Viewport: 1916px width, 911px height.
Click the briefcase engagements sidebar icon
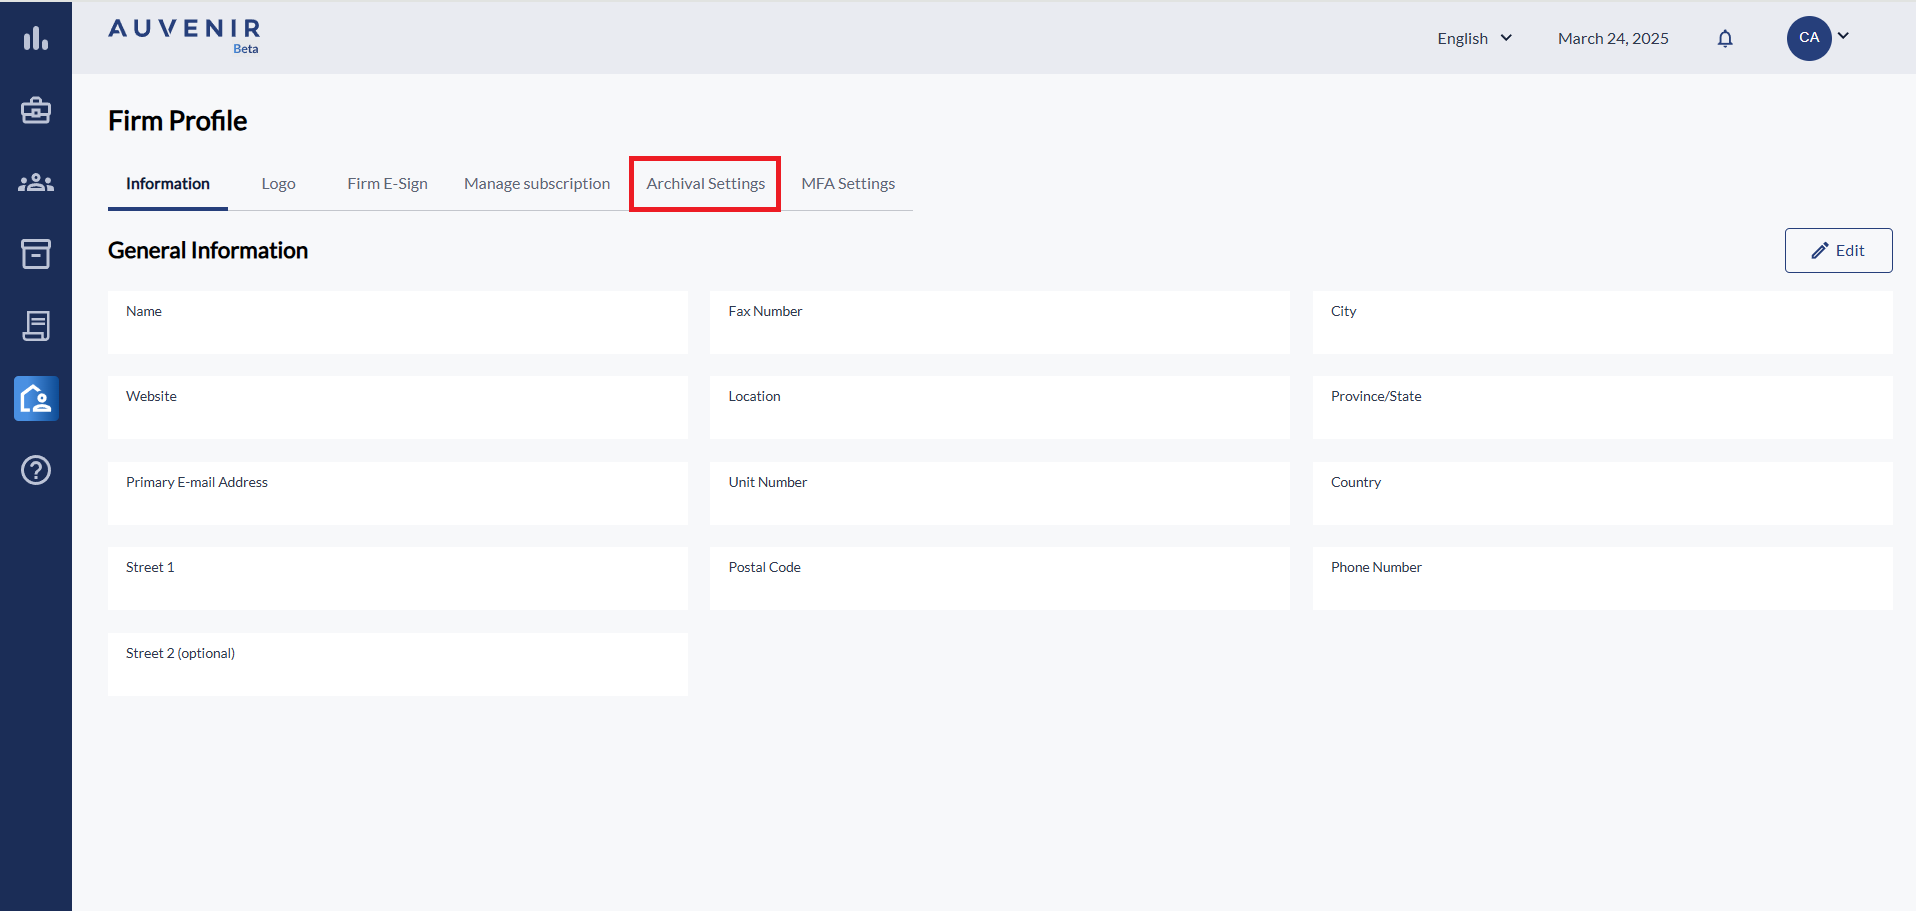[x=36, y=110]
